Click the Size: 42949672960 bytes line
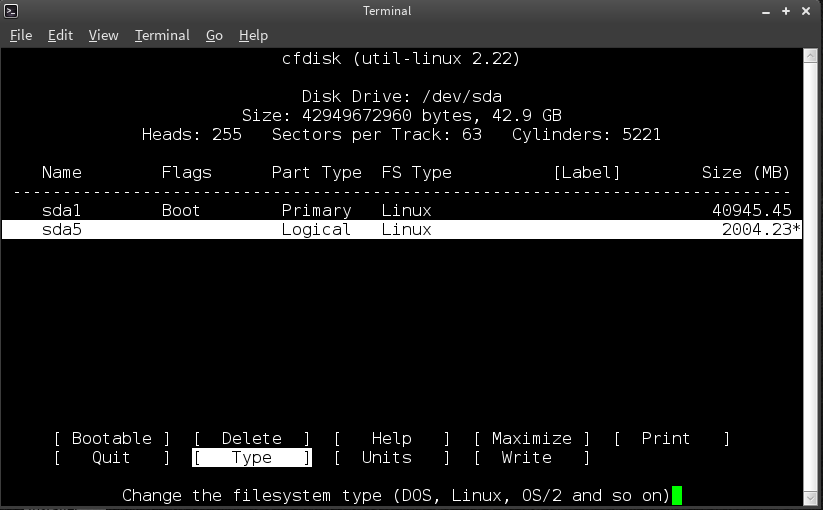 point(402,115)
